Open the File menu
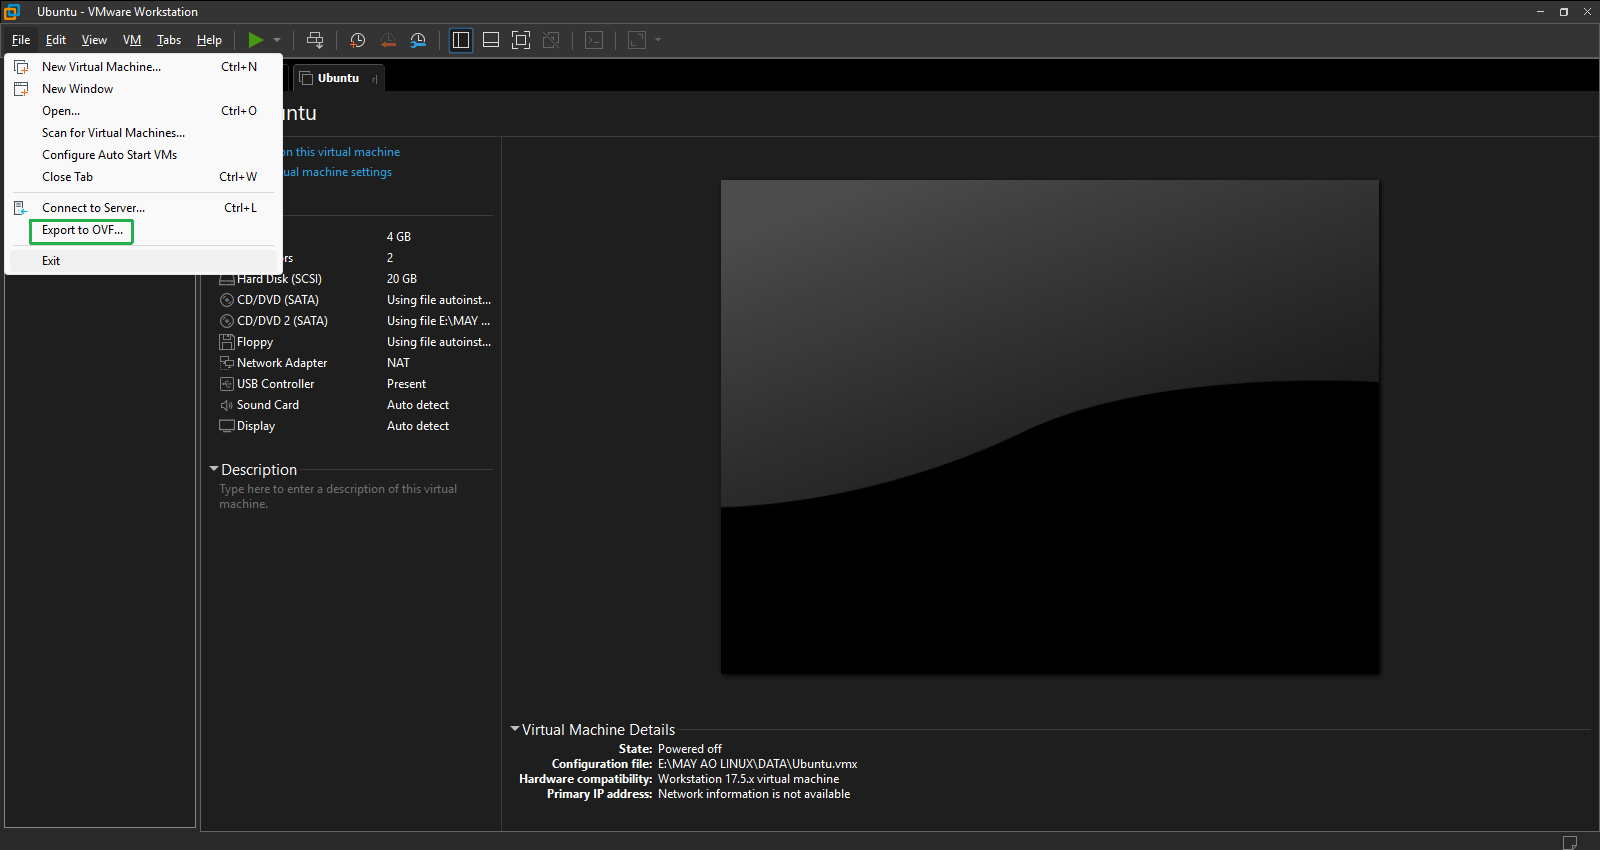 click(x=21, y=40)
